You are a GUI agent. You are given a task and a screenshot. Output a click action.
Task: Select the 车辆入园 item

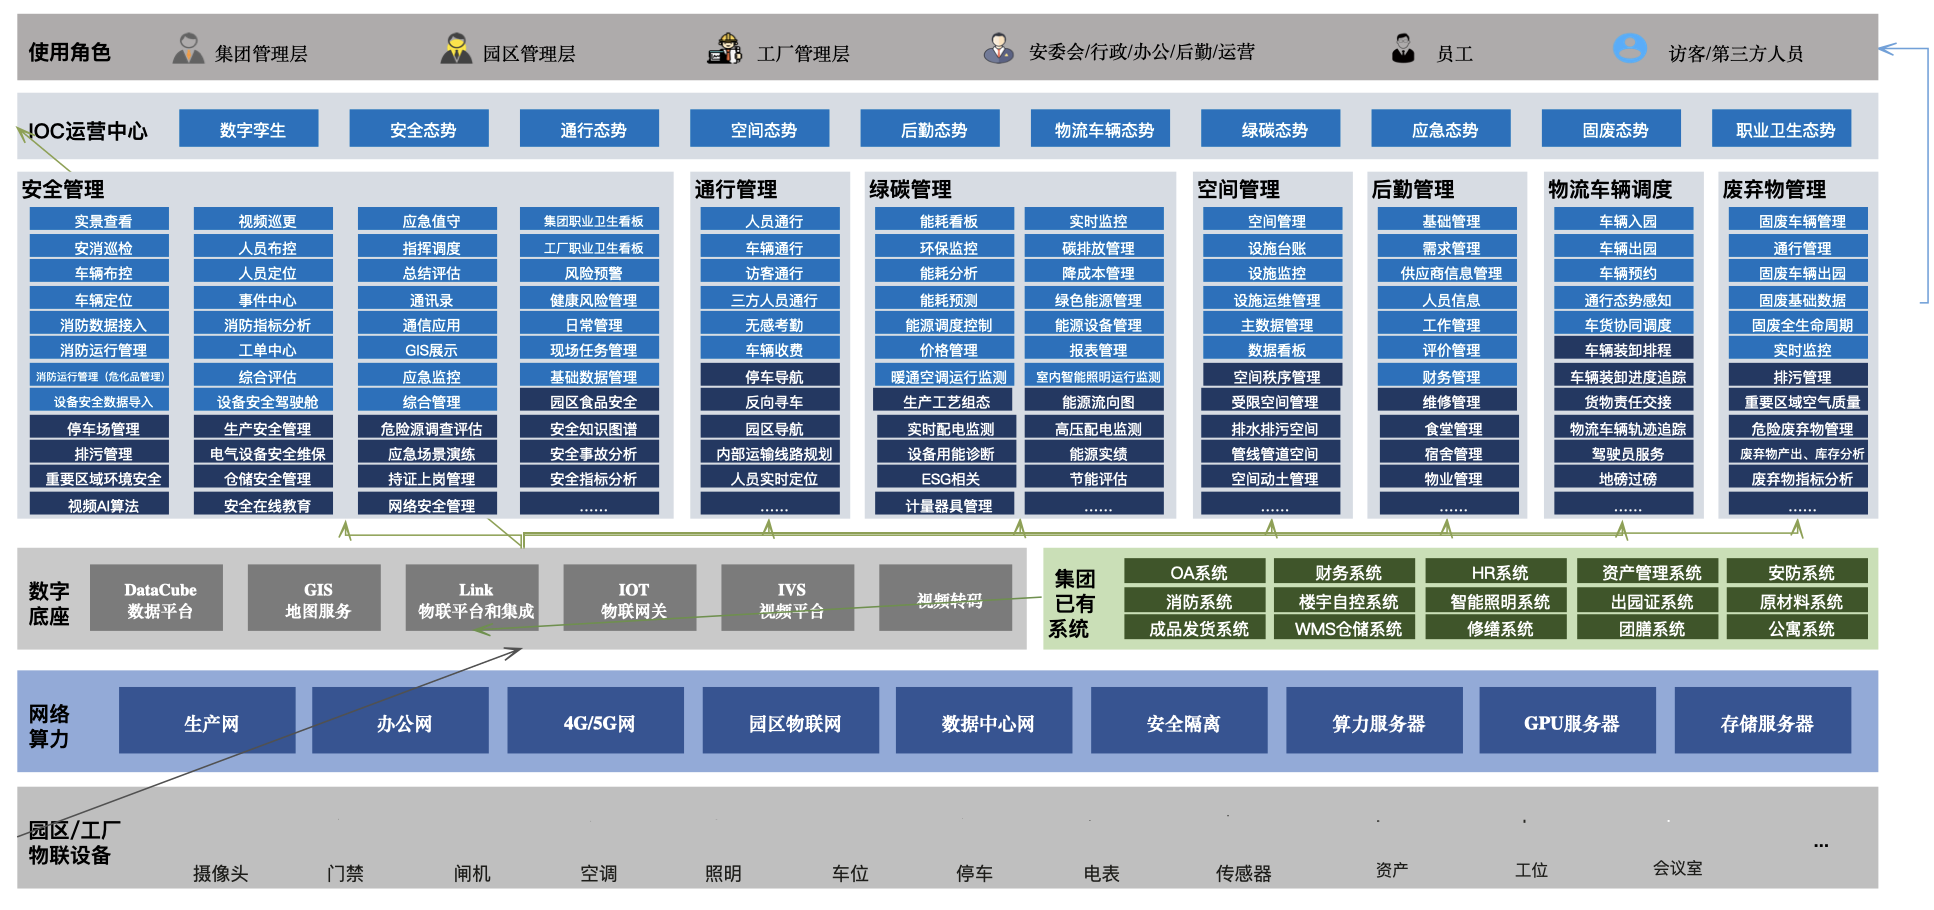(1624, 220)
